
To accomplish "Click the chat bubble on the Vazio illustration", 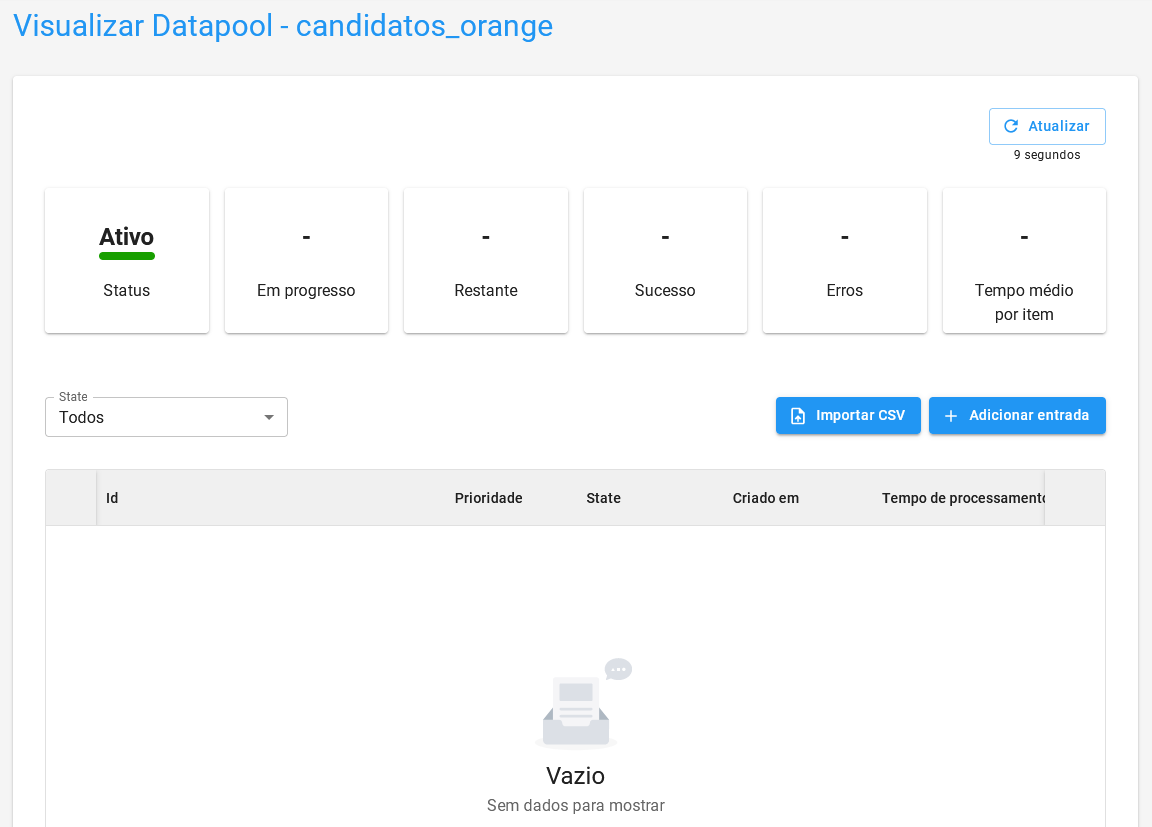I will coord(618,668).
